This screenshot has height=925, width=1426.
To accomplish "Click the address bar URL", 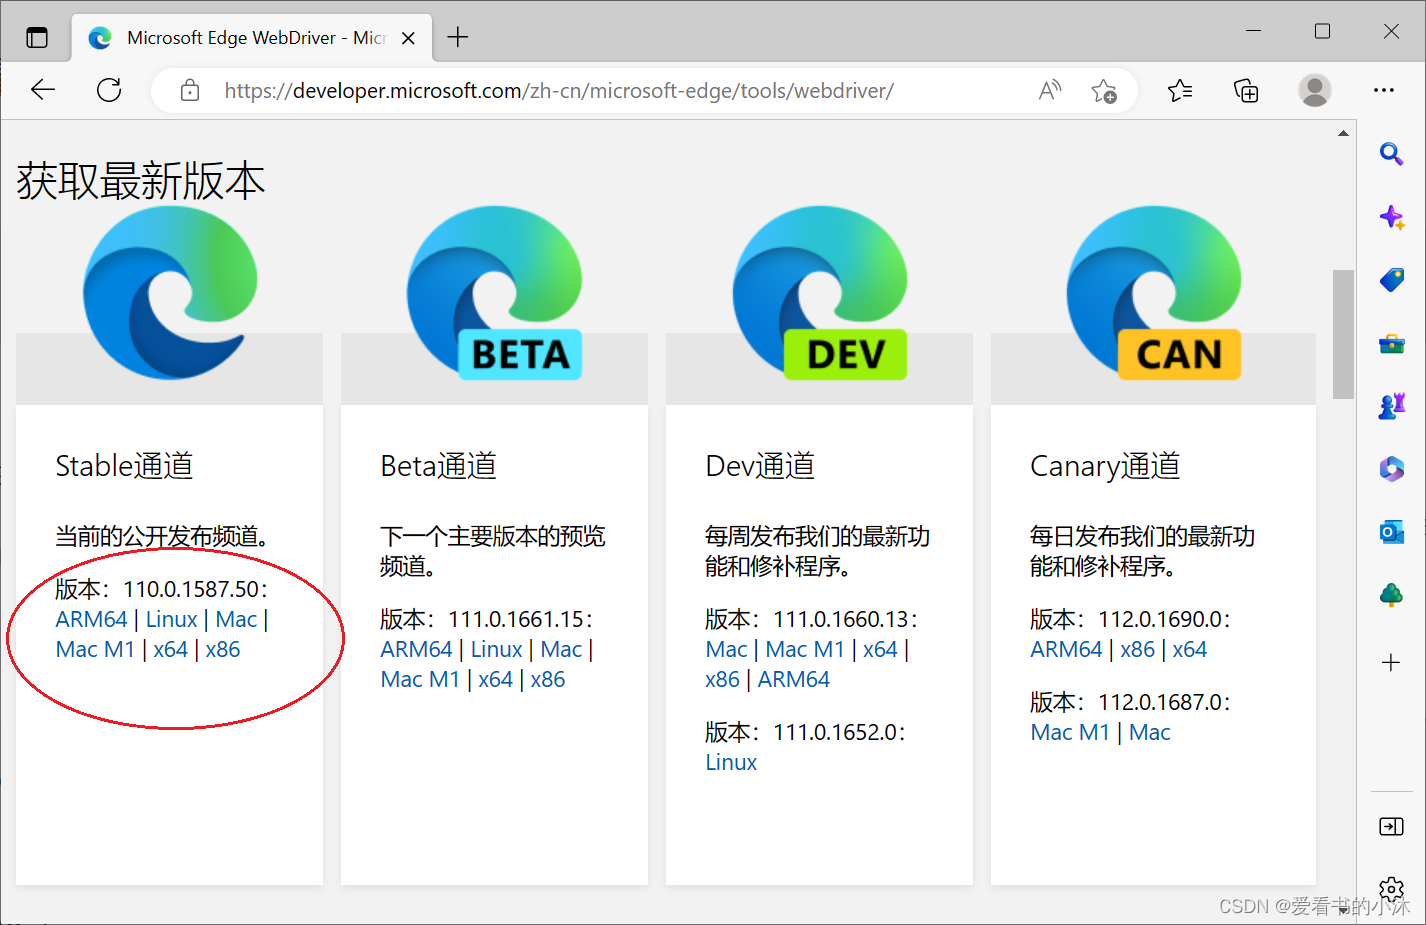I will [x=559, y=91].
